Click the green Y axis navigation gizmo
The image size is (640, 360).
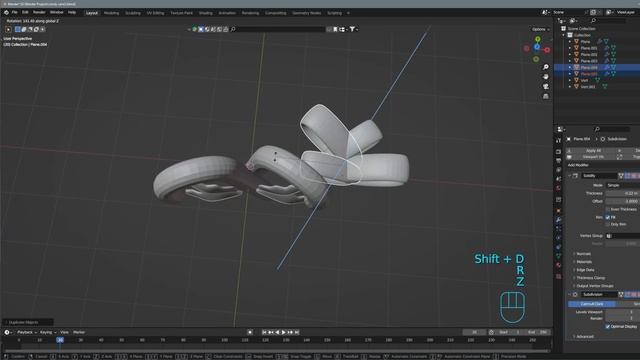[x=538, y=39]
